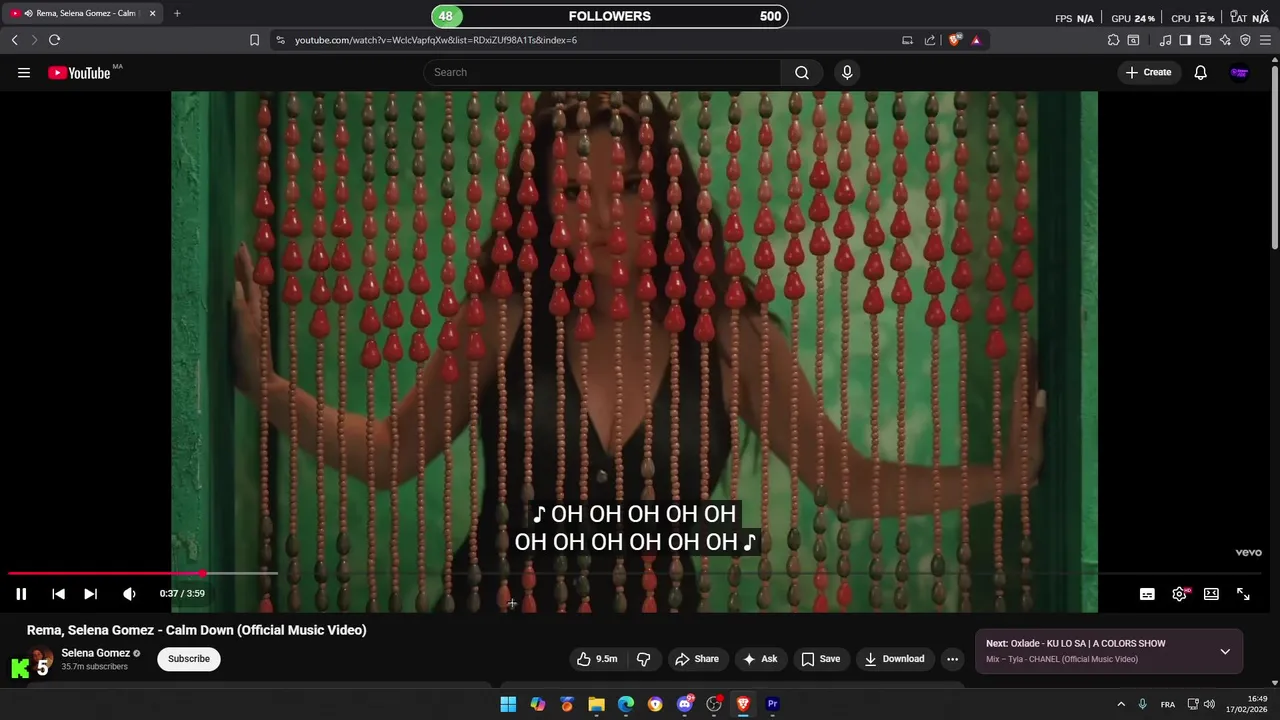The height and width of the screenshot is (720, 1280).
Task: Toggle subtitles closed captions
Action: point(1147,594)
